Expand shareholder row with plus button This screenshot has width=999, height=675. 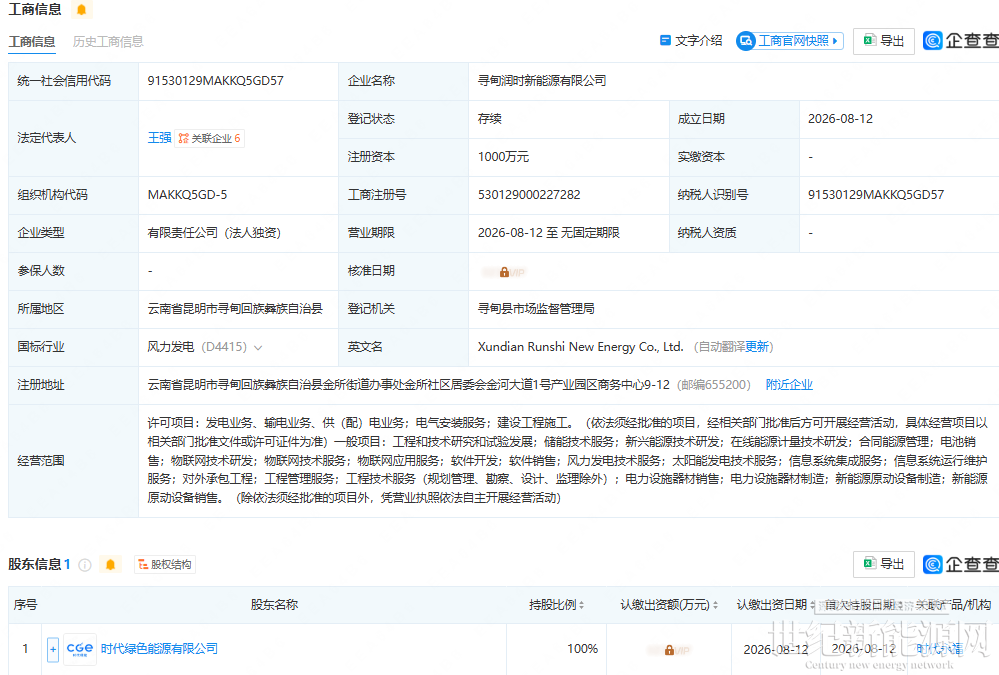point(53,649)
